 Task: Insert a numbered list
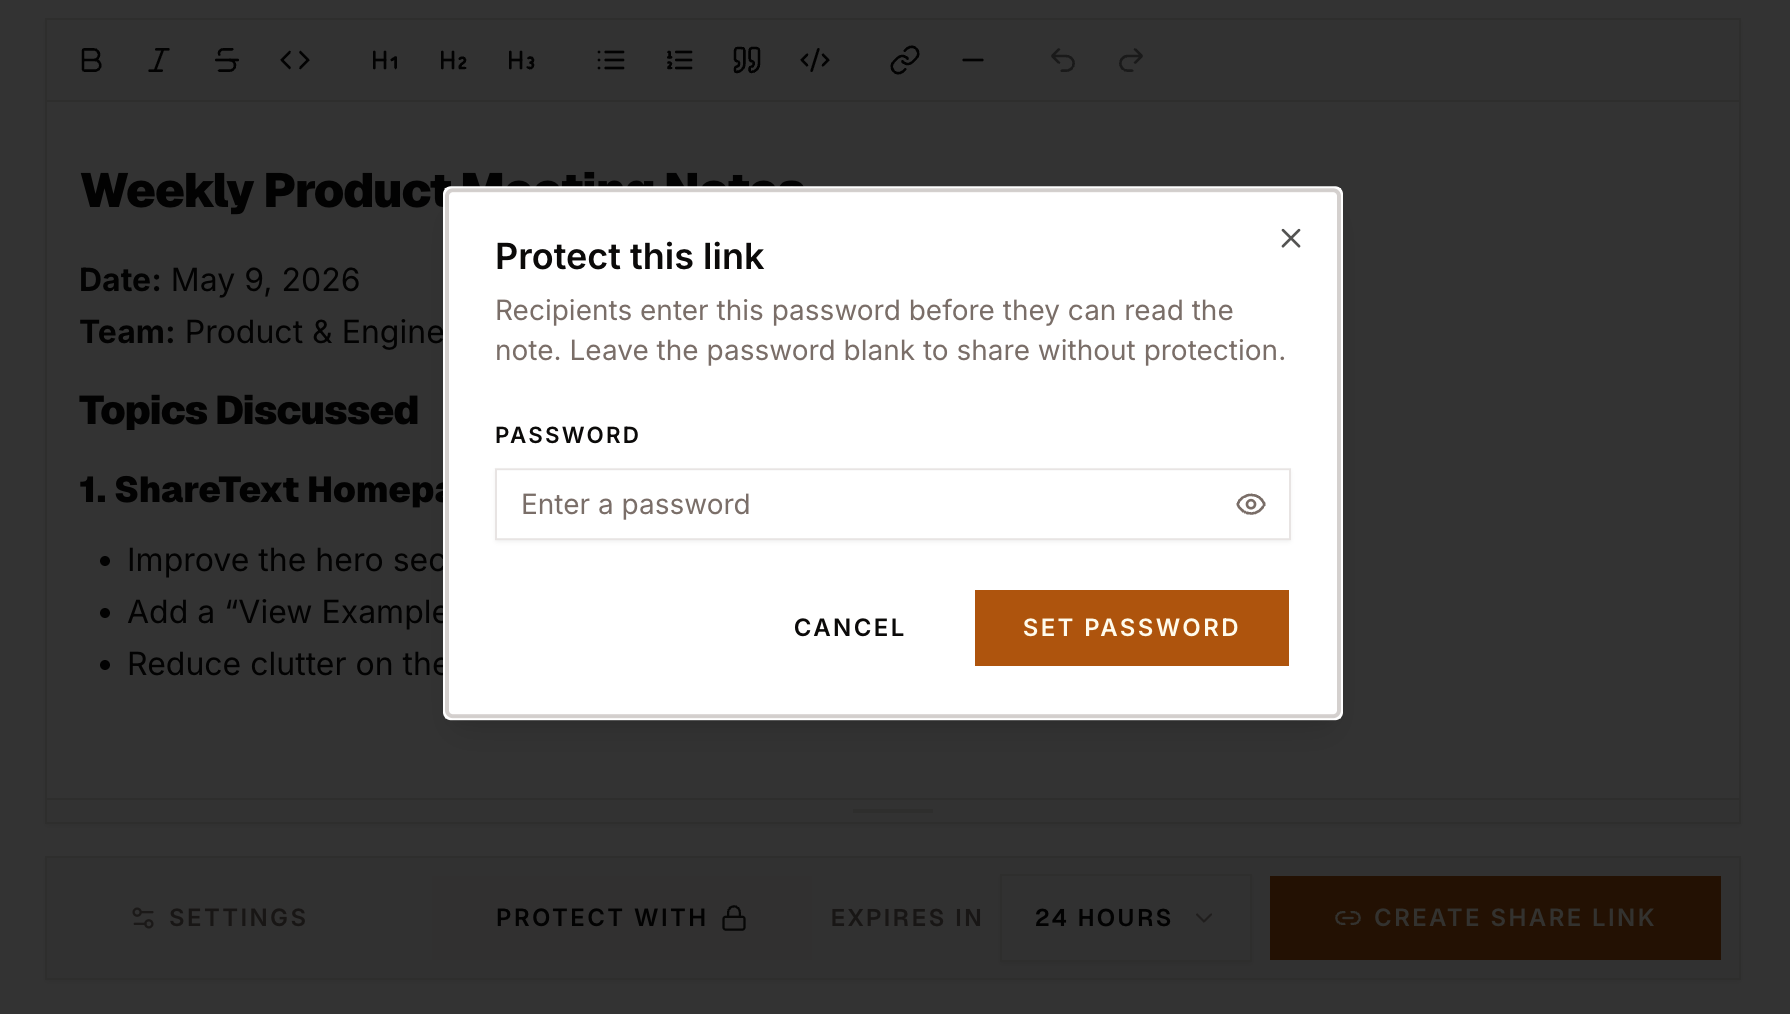coord(679,61)
